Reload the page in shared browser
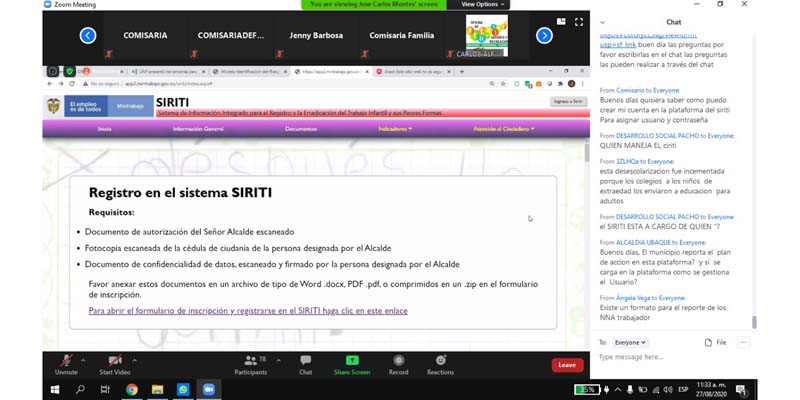 (72, 84)
